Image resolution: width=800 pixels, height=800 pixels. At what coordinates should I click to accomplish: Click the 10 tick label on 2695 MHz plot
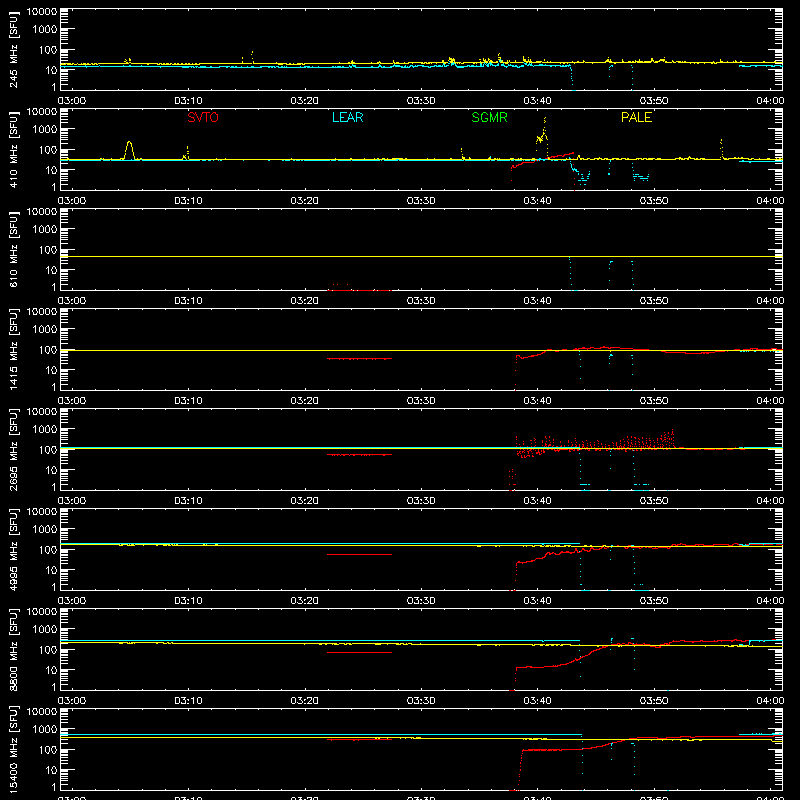point(51,470)
